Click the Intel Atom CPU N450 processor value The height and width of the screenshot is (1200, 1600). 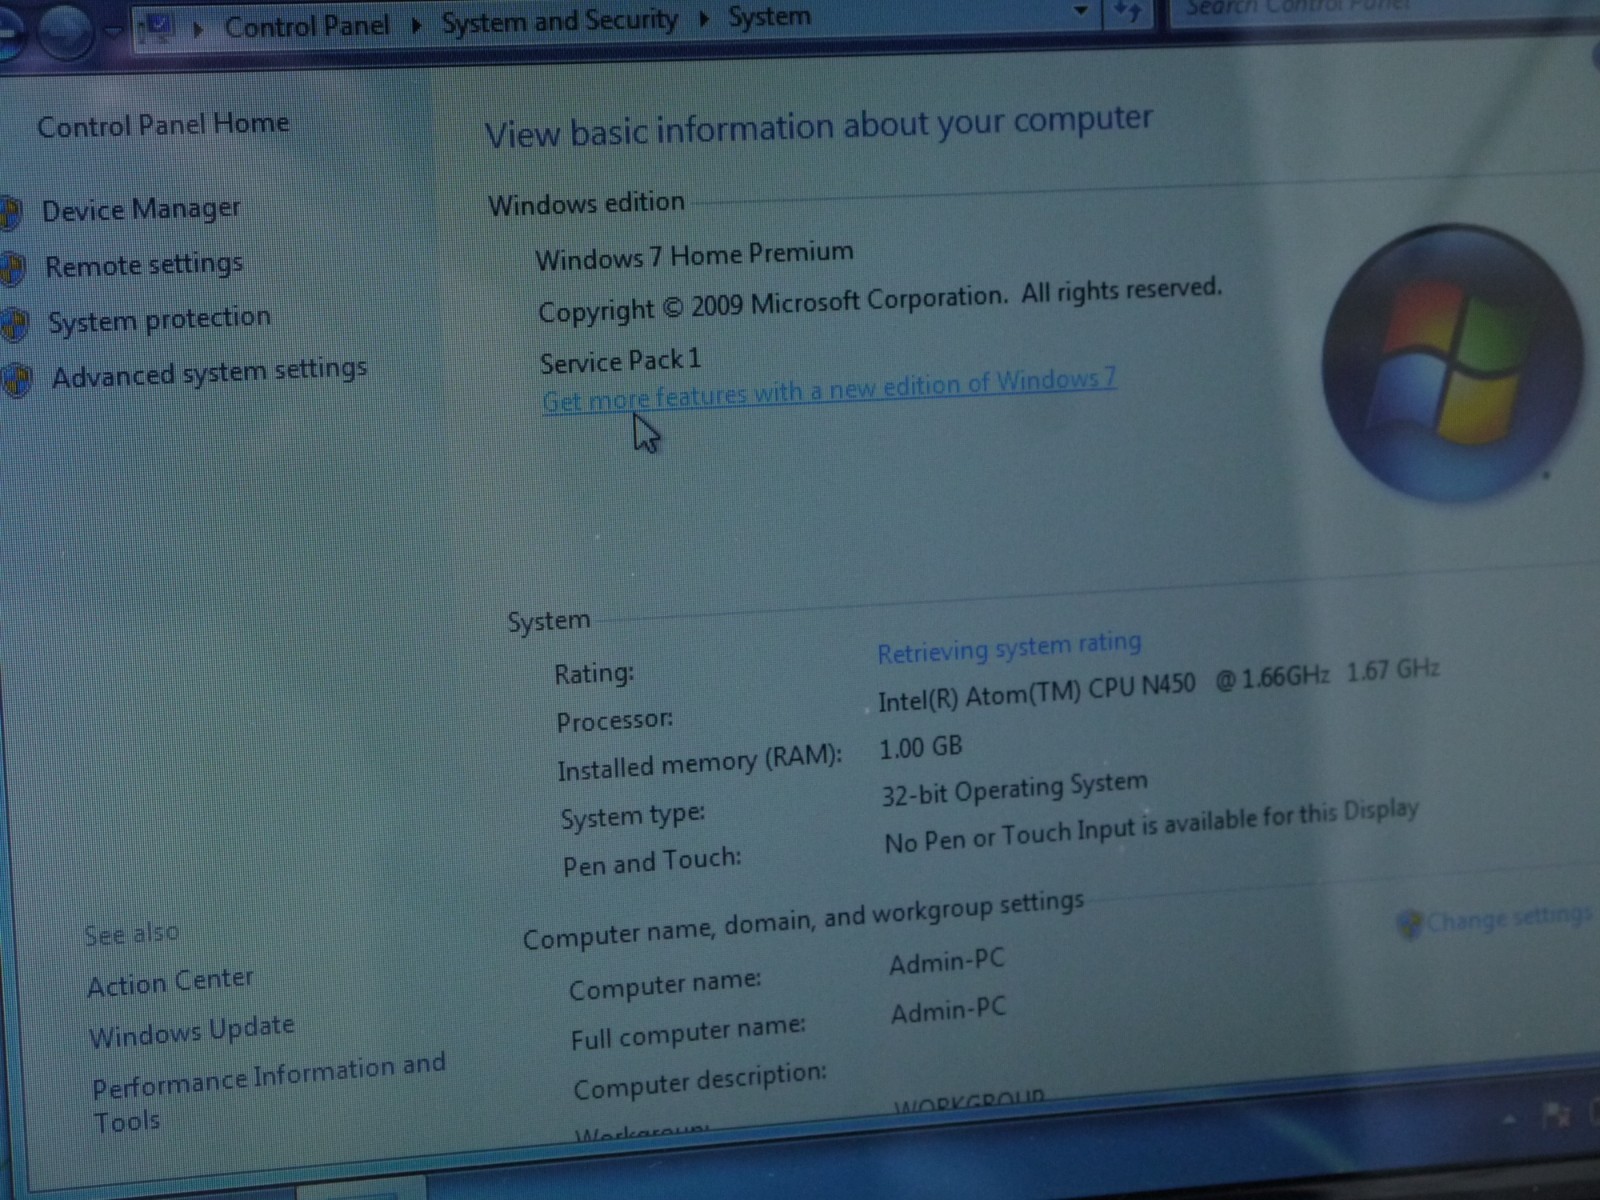1158,684
